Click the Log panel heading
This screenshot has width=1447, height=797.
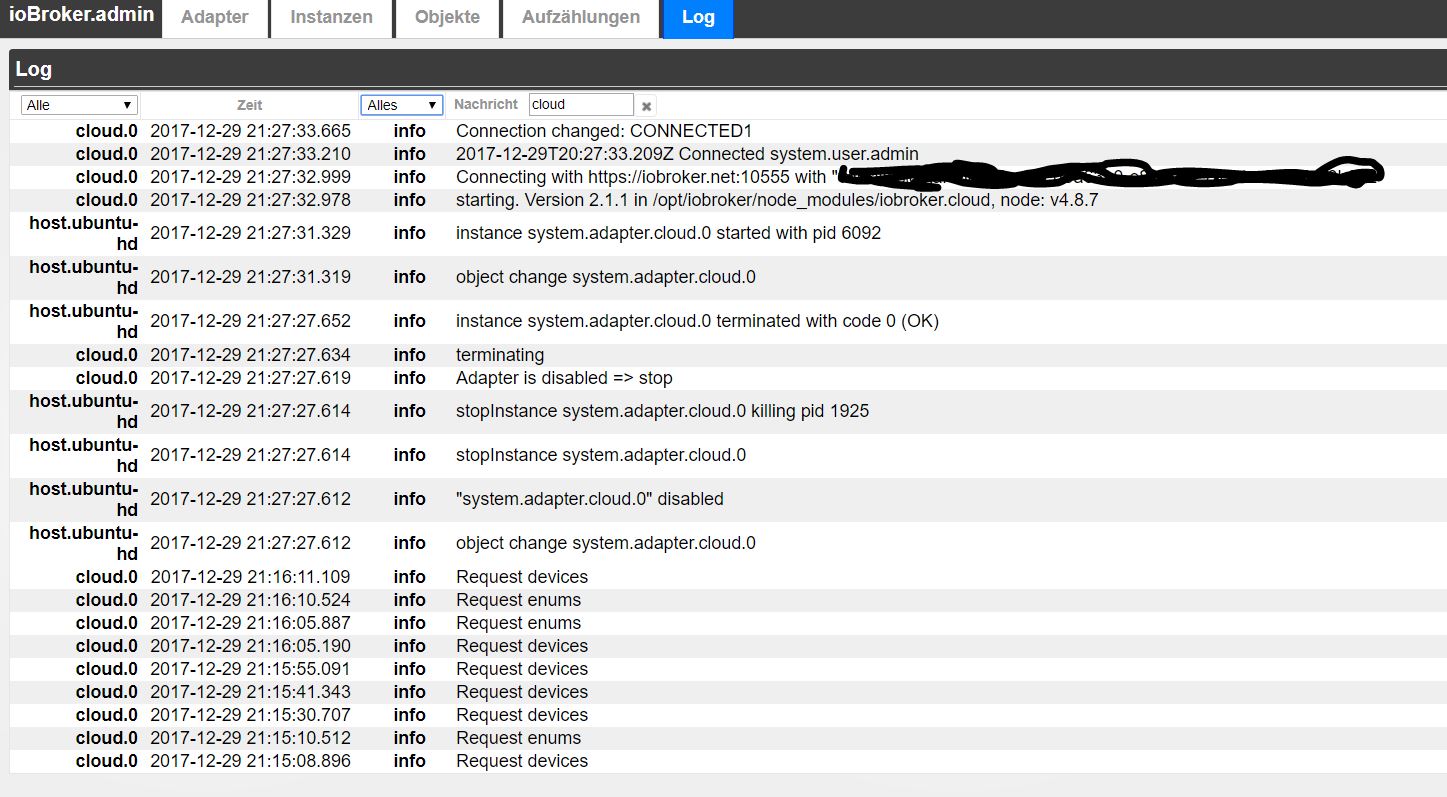pyautogui.click(x=34, y=69)
